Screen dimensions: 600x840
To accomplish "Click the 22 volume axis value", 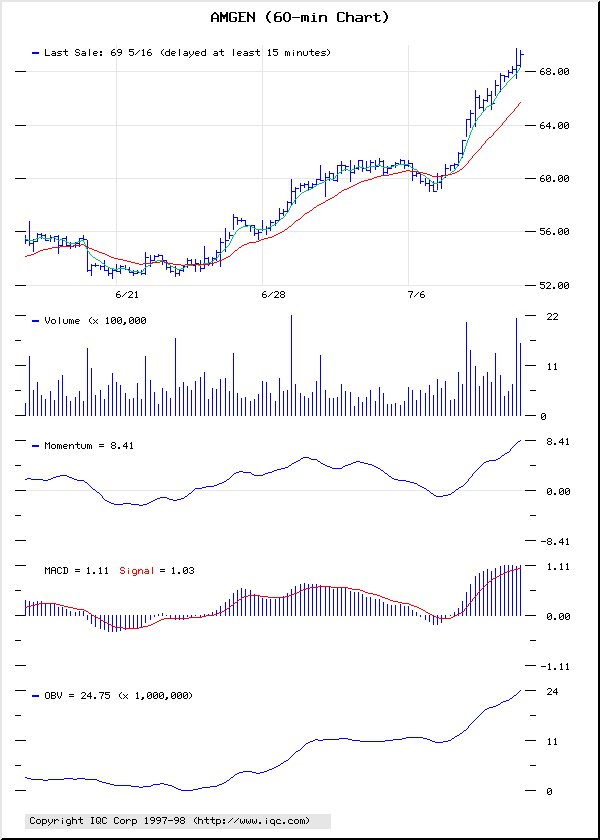I will tap(552, 317).
